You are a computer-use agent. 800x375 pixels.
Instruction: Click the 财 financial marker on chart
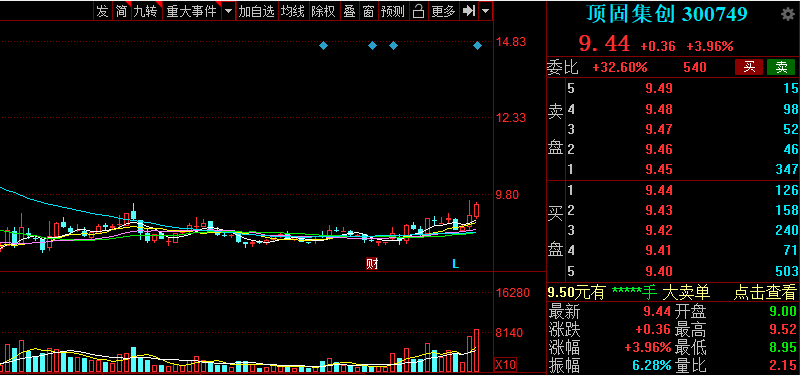point(372,264)
